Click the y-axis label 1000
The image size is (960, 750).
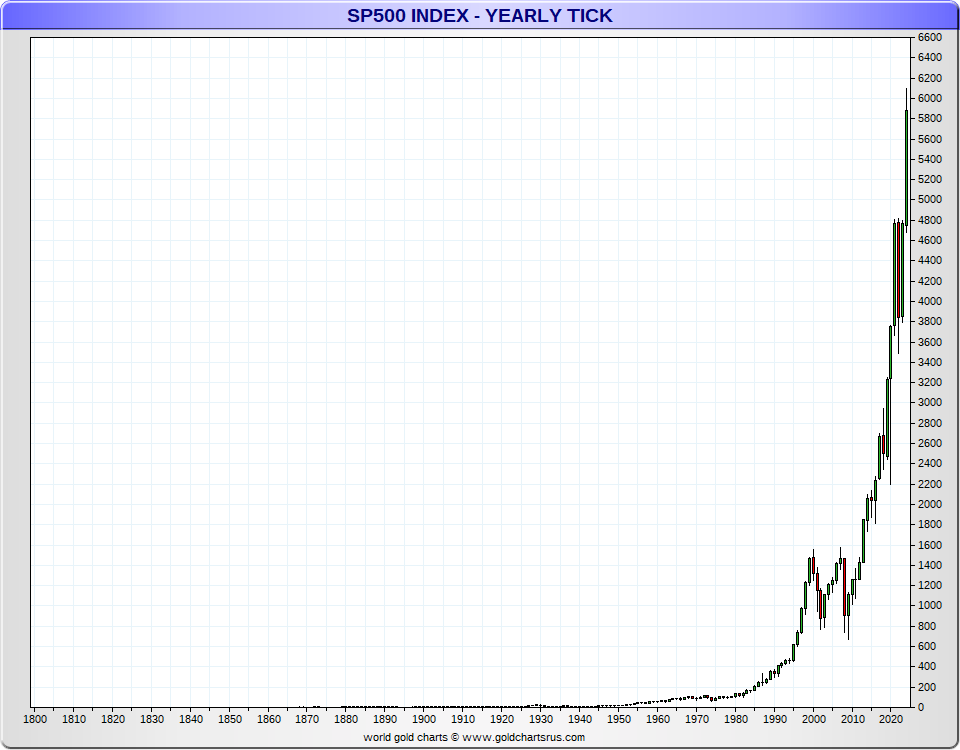[929, 606]
